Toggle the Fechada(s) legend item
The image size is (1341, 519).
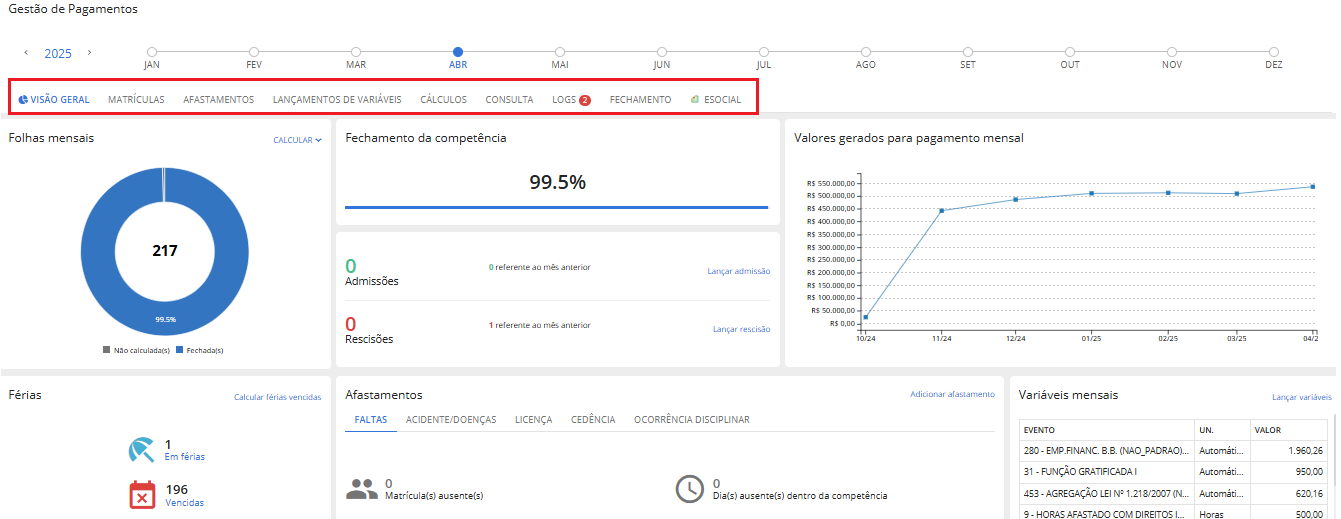[199, 350]
